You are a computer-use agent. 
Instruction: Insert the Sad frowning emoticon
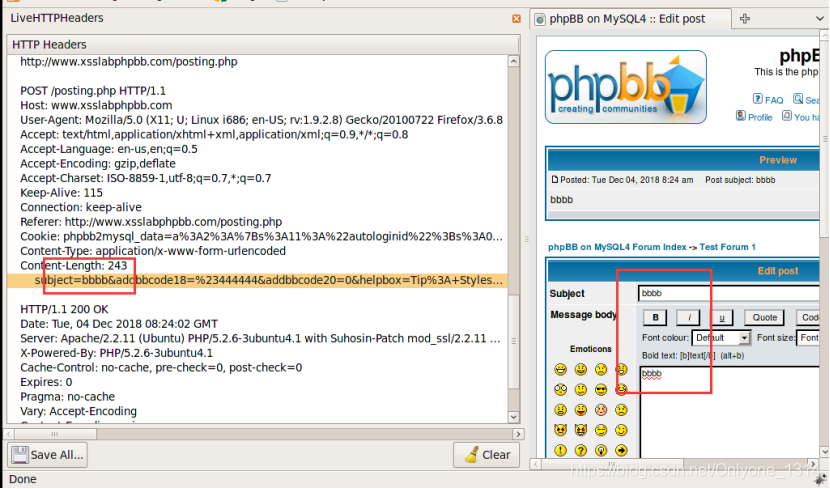601,369
